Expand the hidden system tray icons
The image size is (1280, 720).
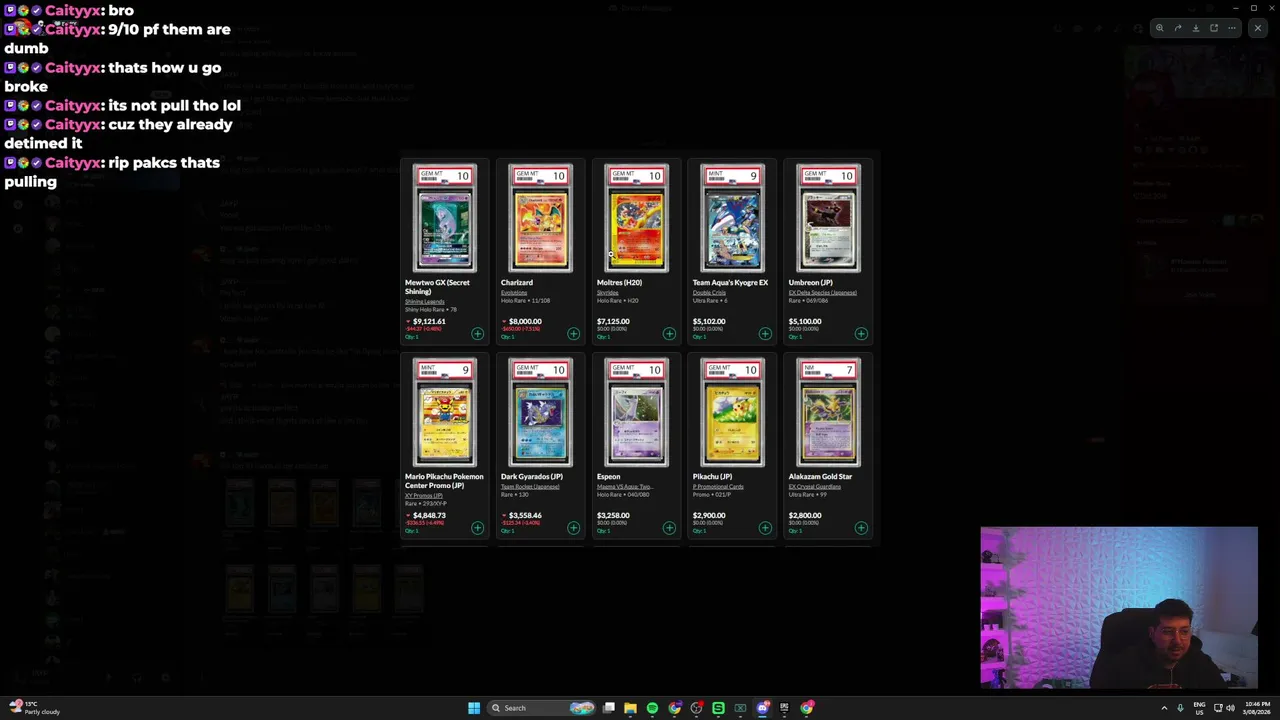click(1164, 708)
